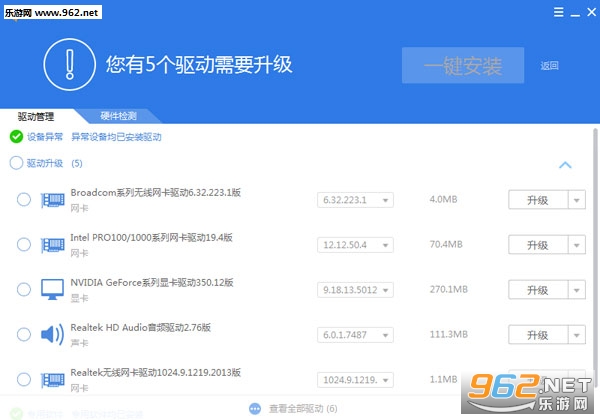The height and width of the screenshot is (420, 600).
Task: Select all drivers via 驱动升级 checkbox
Action: [16, 163]
